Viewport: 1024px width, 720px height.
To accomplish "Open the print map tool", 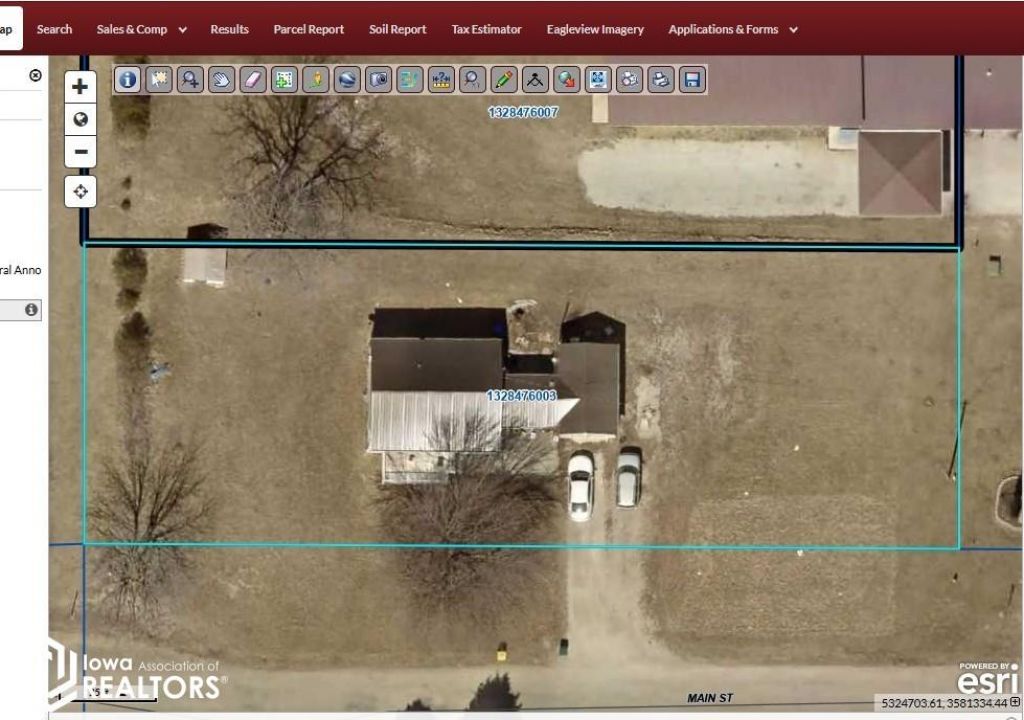I will (660, 80).
